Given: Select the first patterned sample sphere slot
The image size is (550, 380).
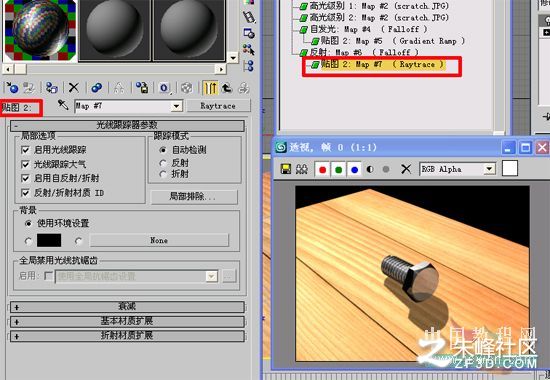Looking at the screenshot, I should pyautogui.click(x=40, y=31).
